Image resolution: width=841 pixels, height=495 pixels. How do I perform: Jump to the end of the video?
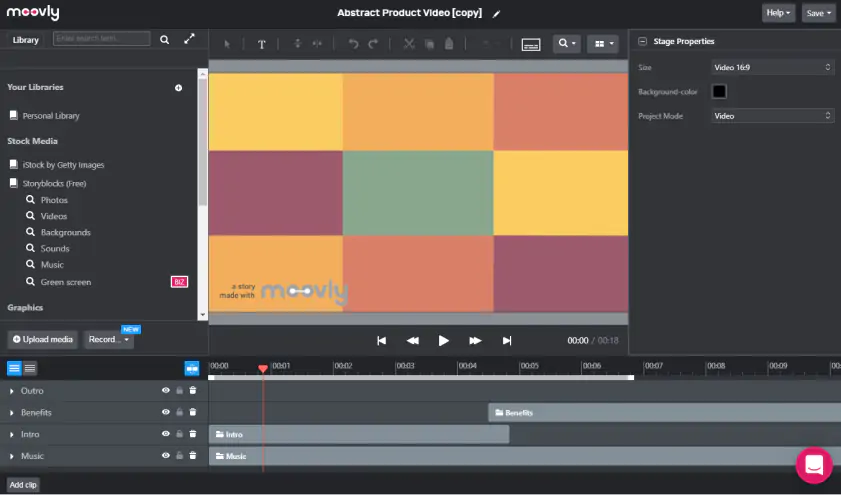pyautogui.click(x=506, y=341)
